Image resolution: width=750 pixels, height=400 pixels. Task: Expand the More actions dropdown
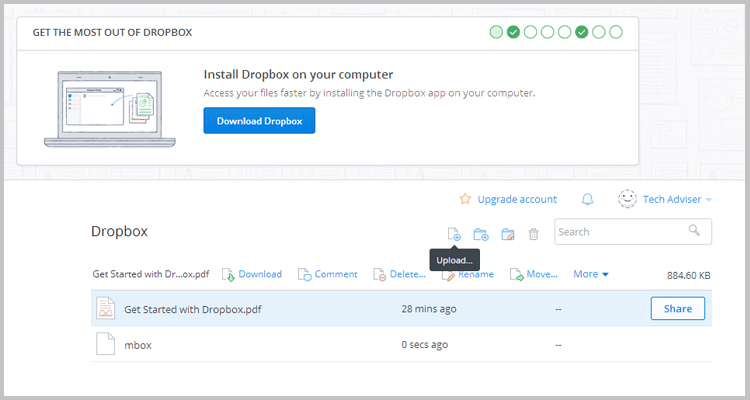(591, 274)
